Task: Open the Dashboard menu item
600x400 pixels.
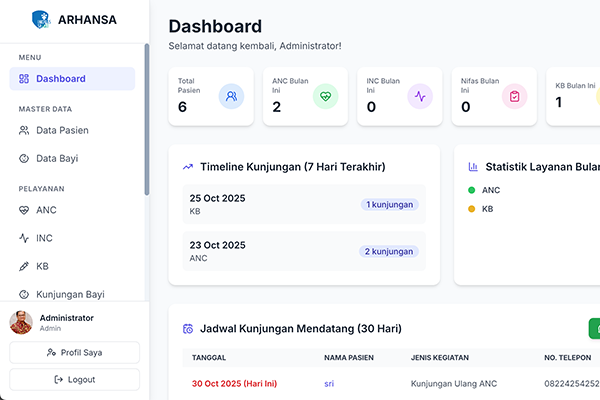Action: coord(72,79)
